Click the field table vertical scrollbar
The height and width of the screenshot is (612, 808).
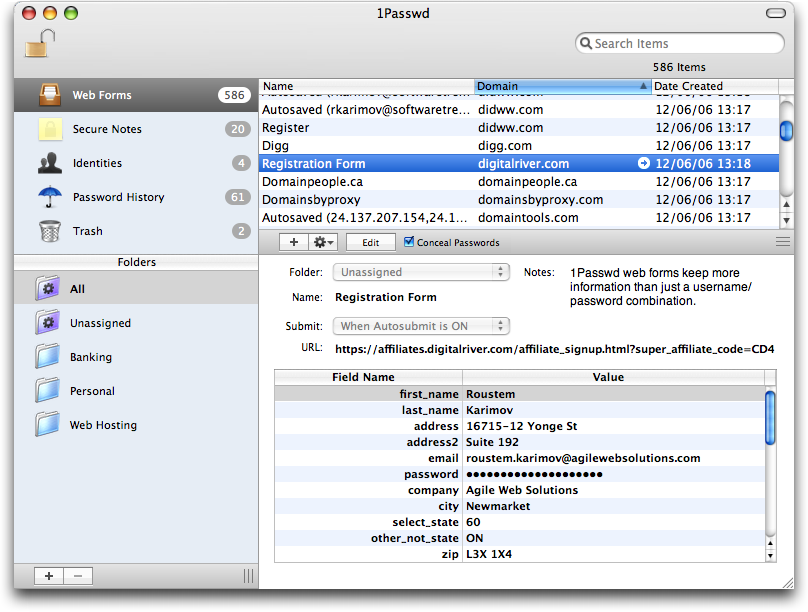[x=770, y=470]
